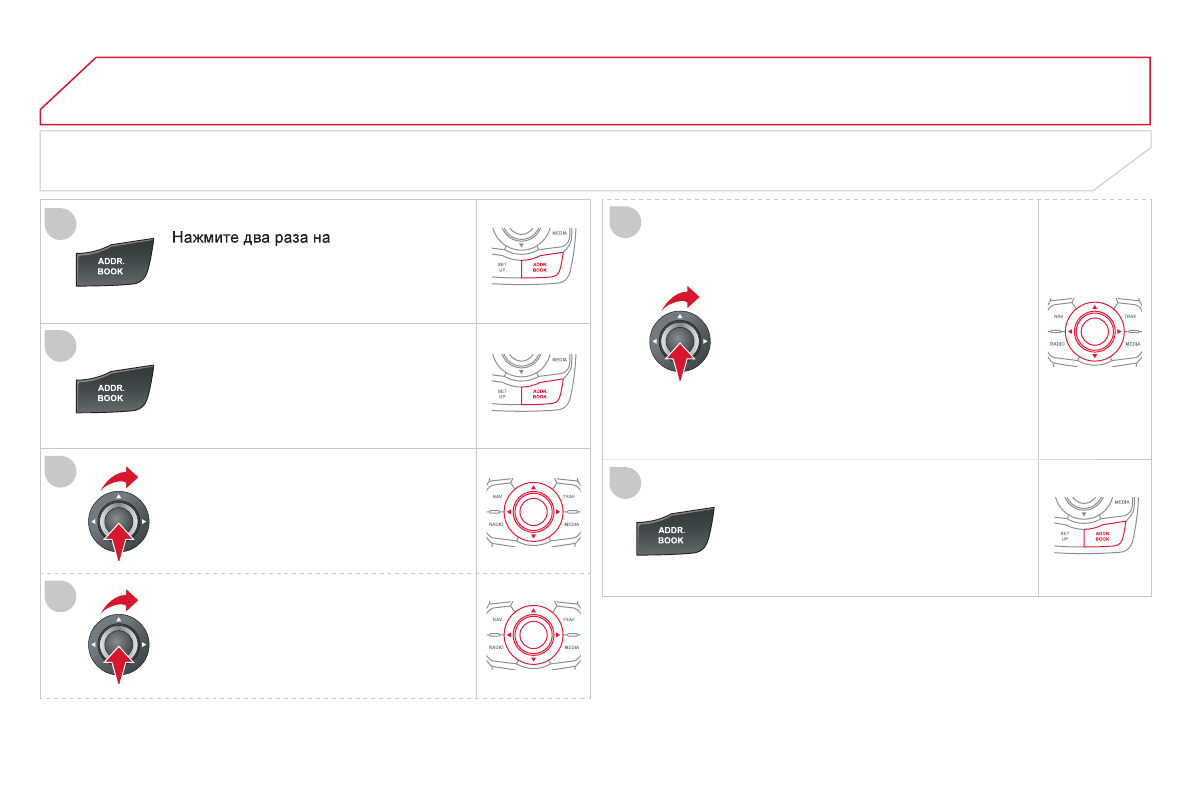
Task: Click the TRAF label in the fifth-step diagram
Action: [x=1130, y=316]
